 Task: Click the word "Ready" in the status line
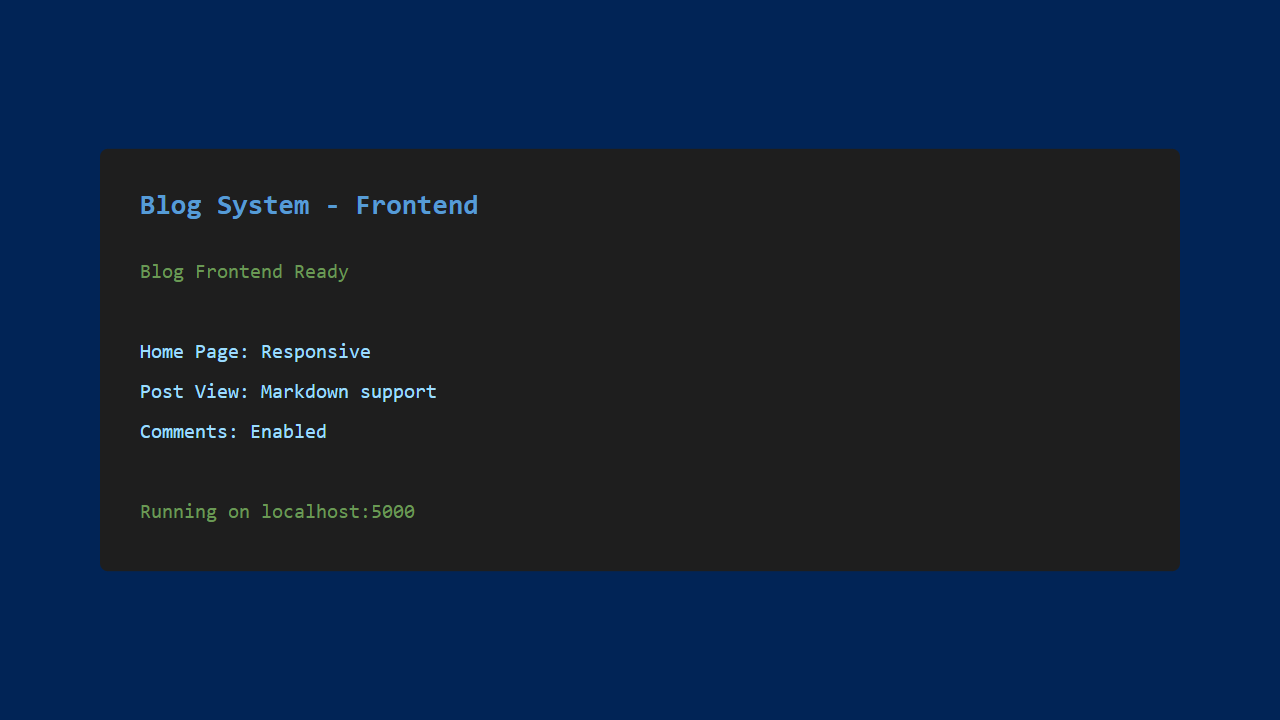tap(321, 272)
